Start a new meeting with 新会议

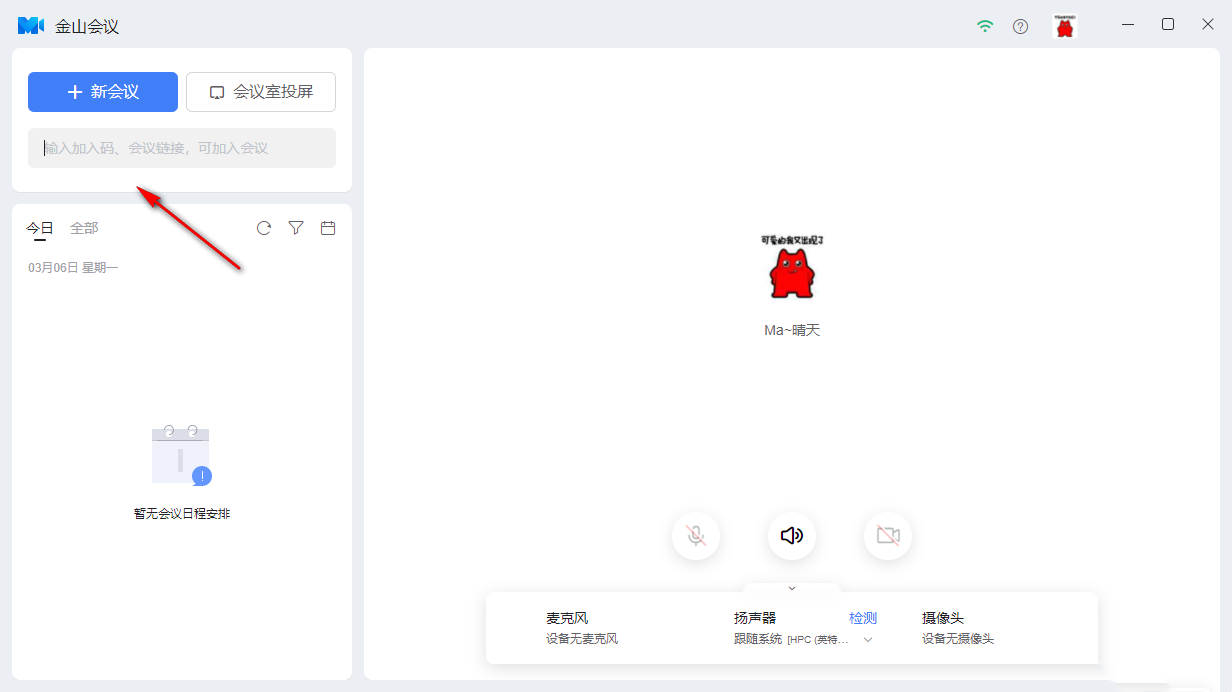(103, 92)
